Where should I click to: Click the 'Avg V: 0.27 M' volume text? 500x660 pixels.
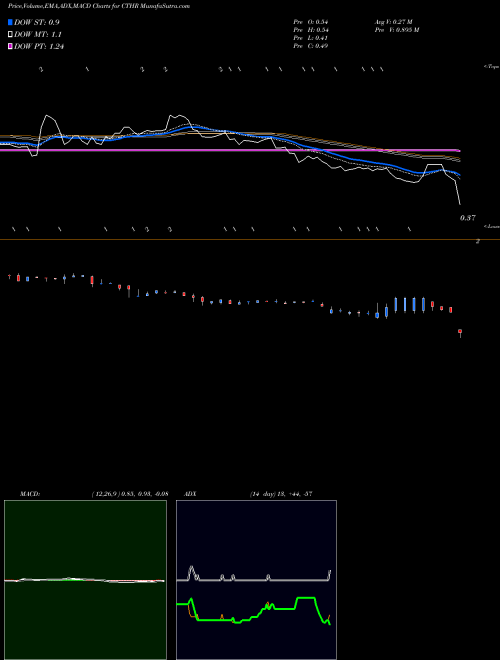coord(394,21)
